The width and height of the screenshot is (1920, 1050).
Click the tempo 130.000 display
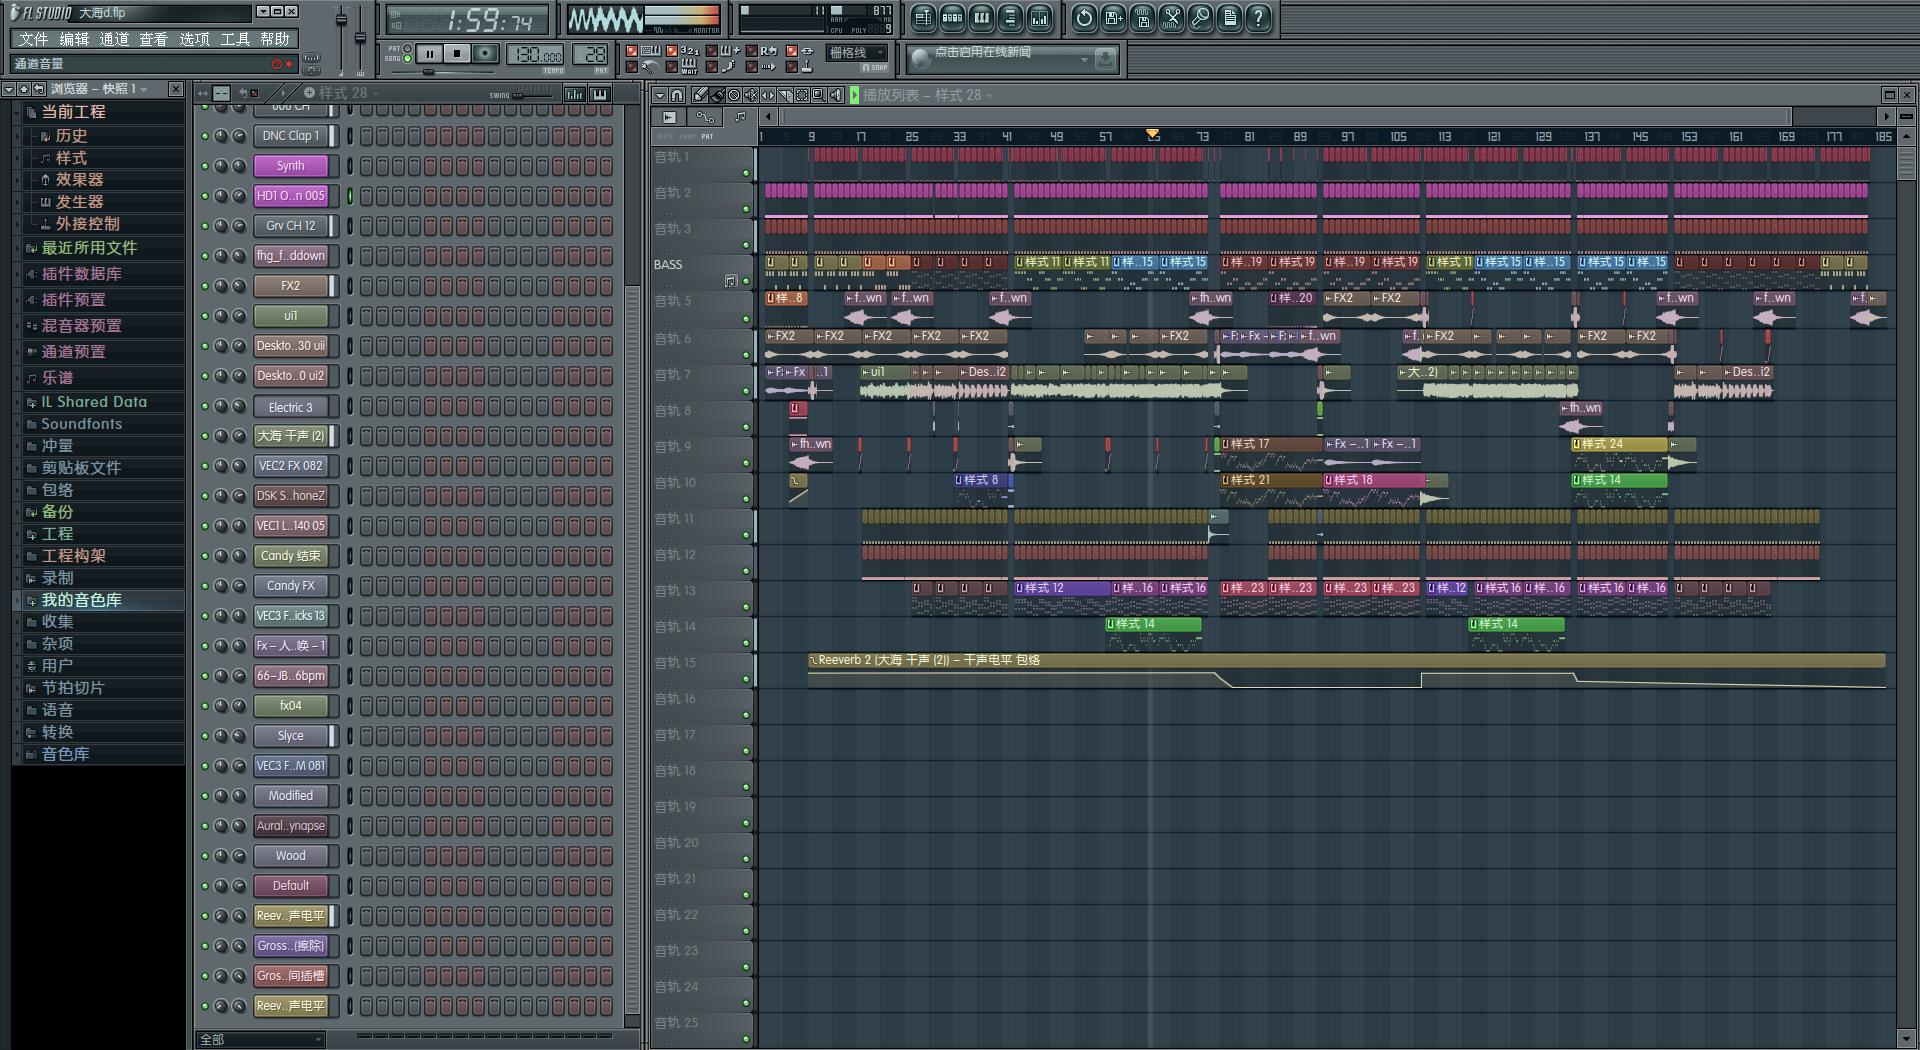pyautogui.click(x=535, y=54)
